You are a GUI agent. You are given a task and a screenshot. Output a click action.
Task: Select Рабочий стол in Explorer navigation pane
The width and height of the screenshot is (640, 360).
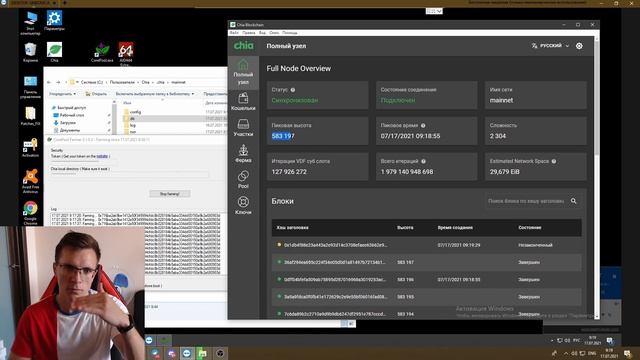tap(72, 116)
